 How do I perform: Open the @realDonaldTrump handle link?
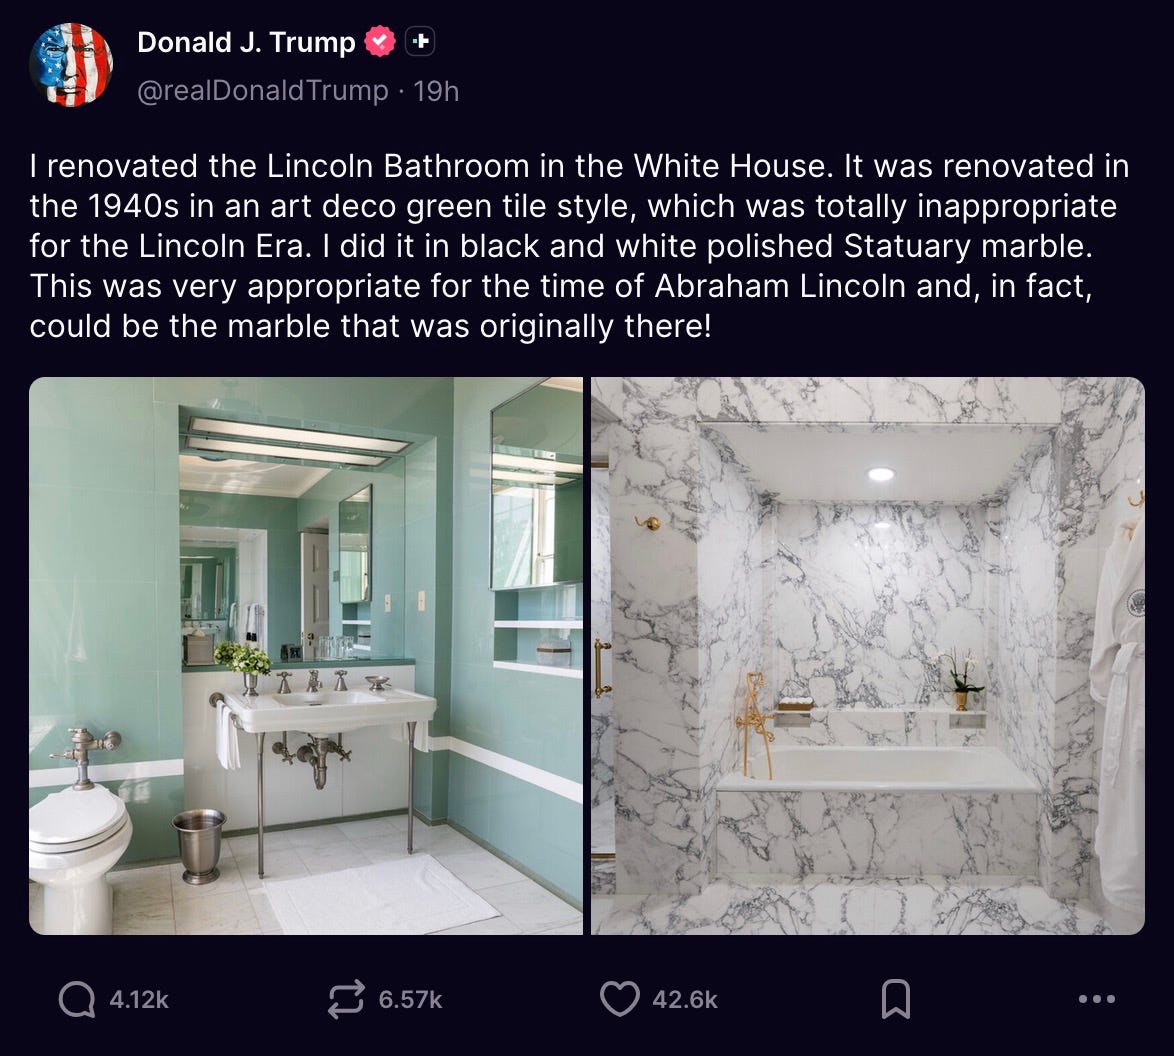click(263, 91)
